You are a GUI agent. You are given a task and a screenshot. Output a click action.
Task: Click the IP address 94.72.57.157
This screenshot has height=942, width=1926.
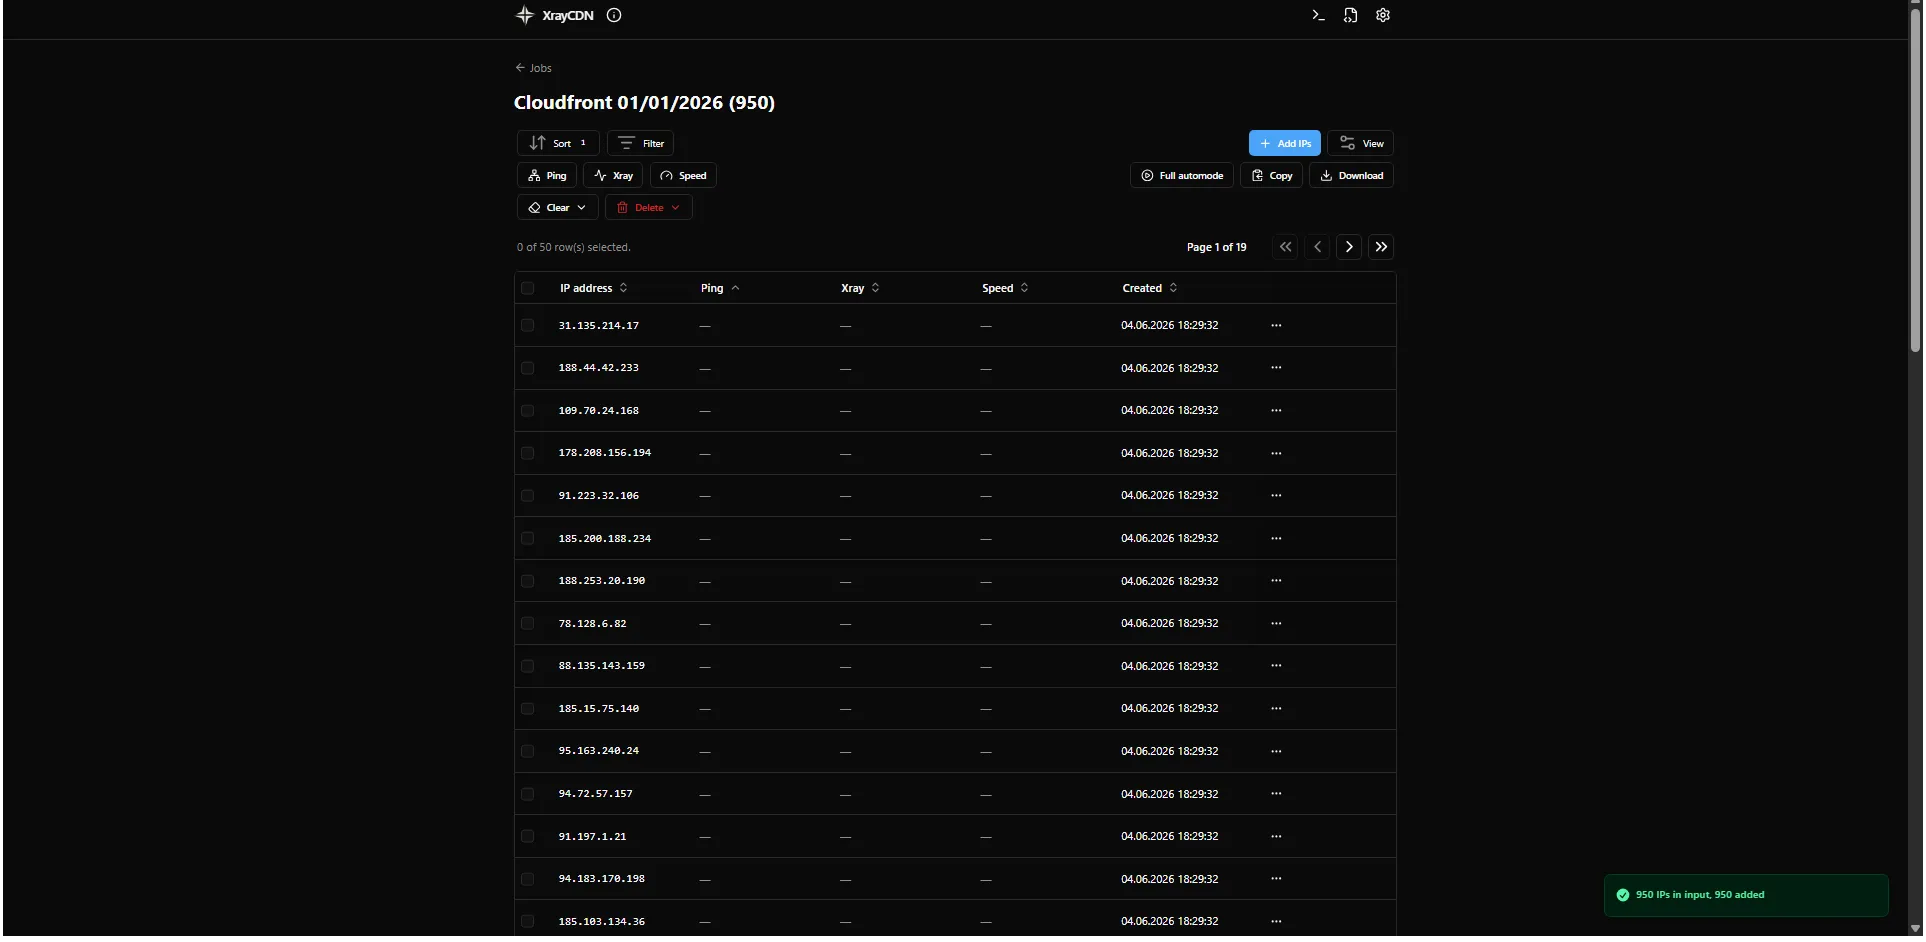tap(595, 794)
